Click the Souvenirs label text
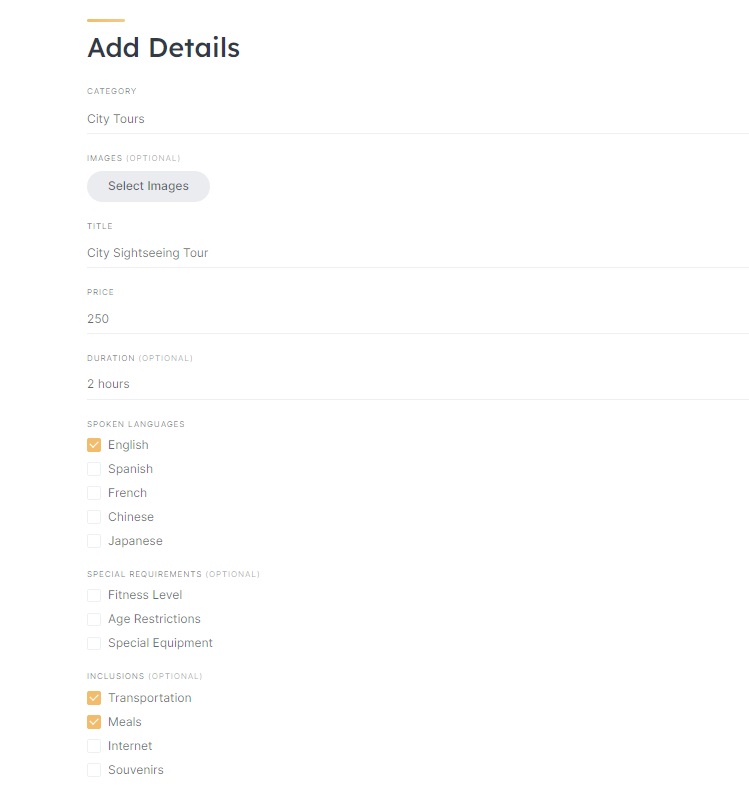 click(135, 770)
